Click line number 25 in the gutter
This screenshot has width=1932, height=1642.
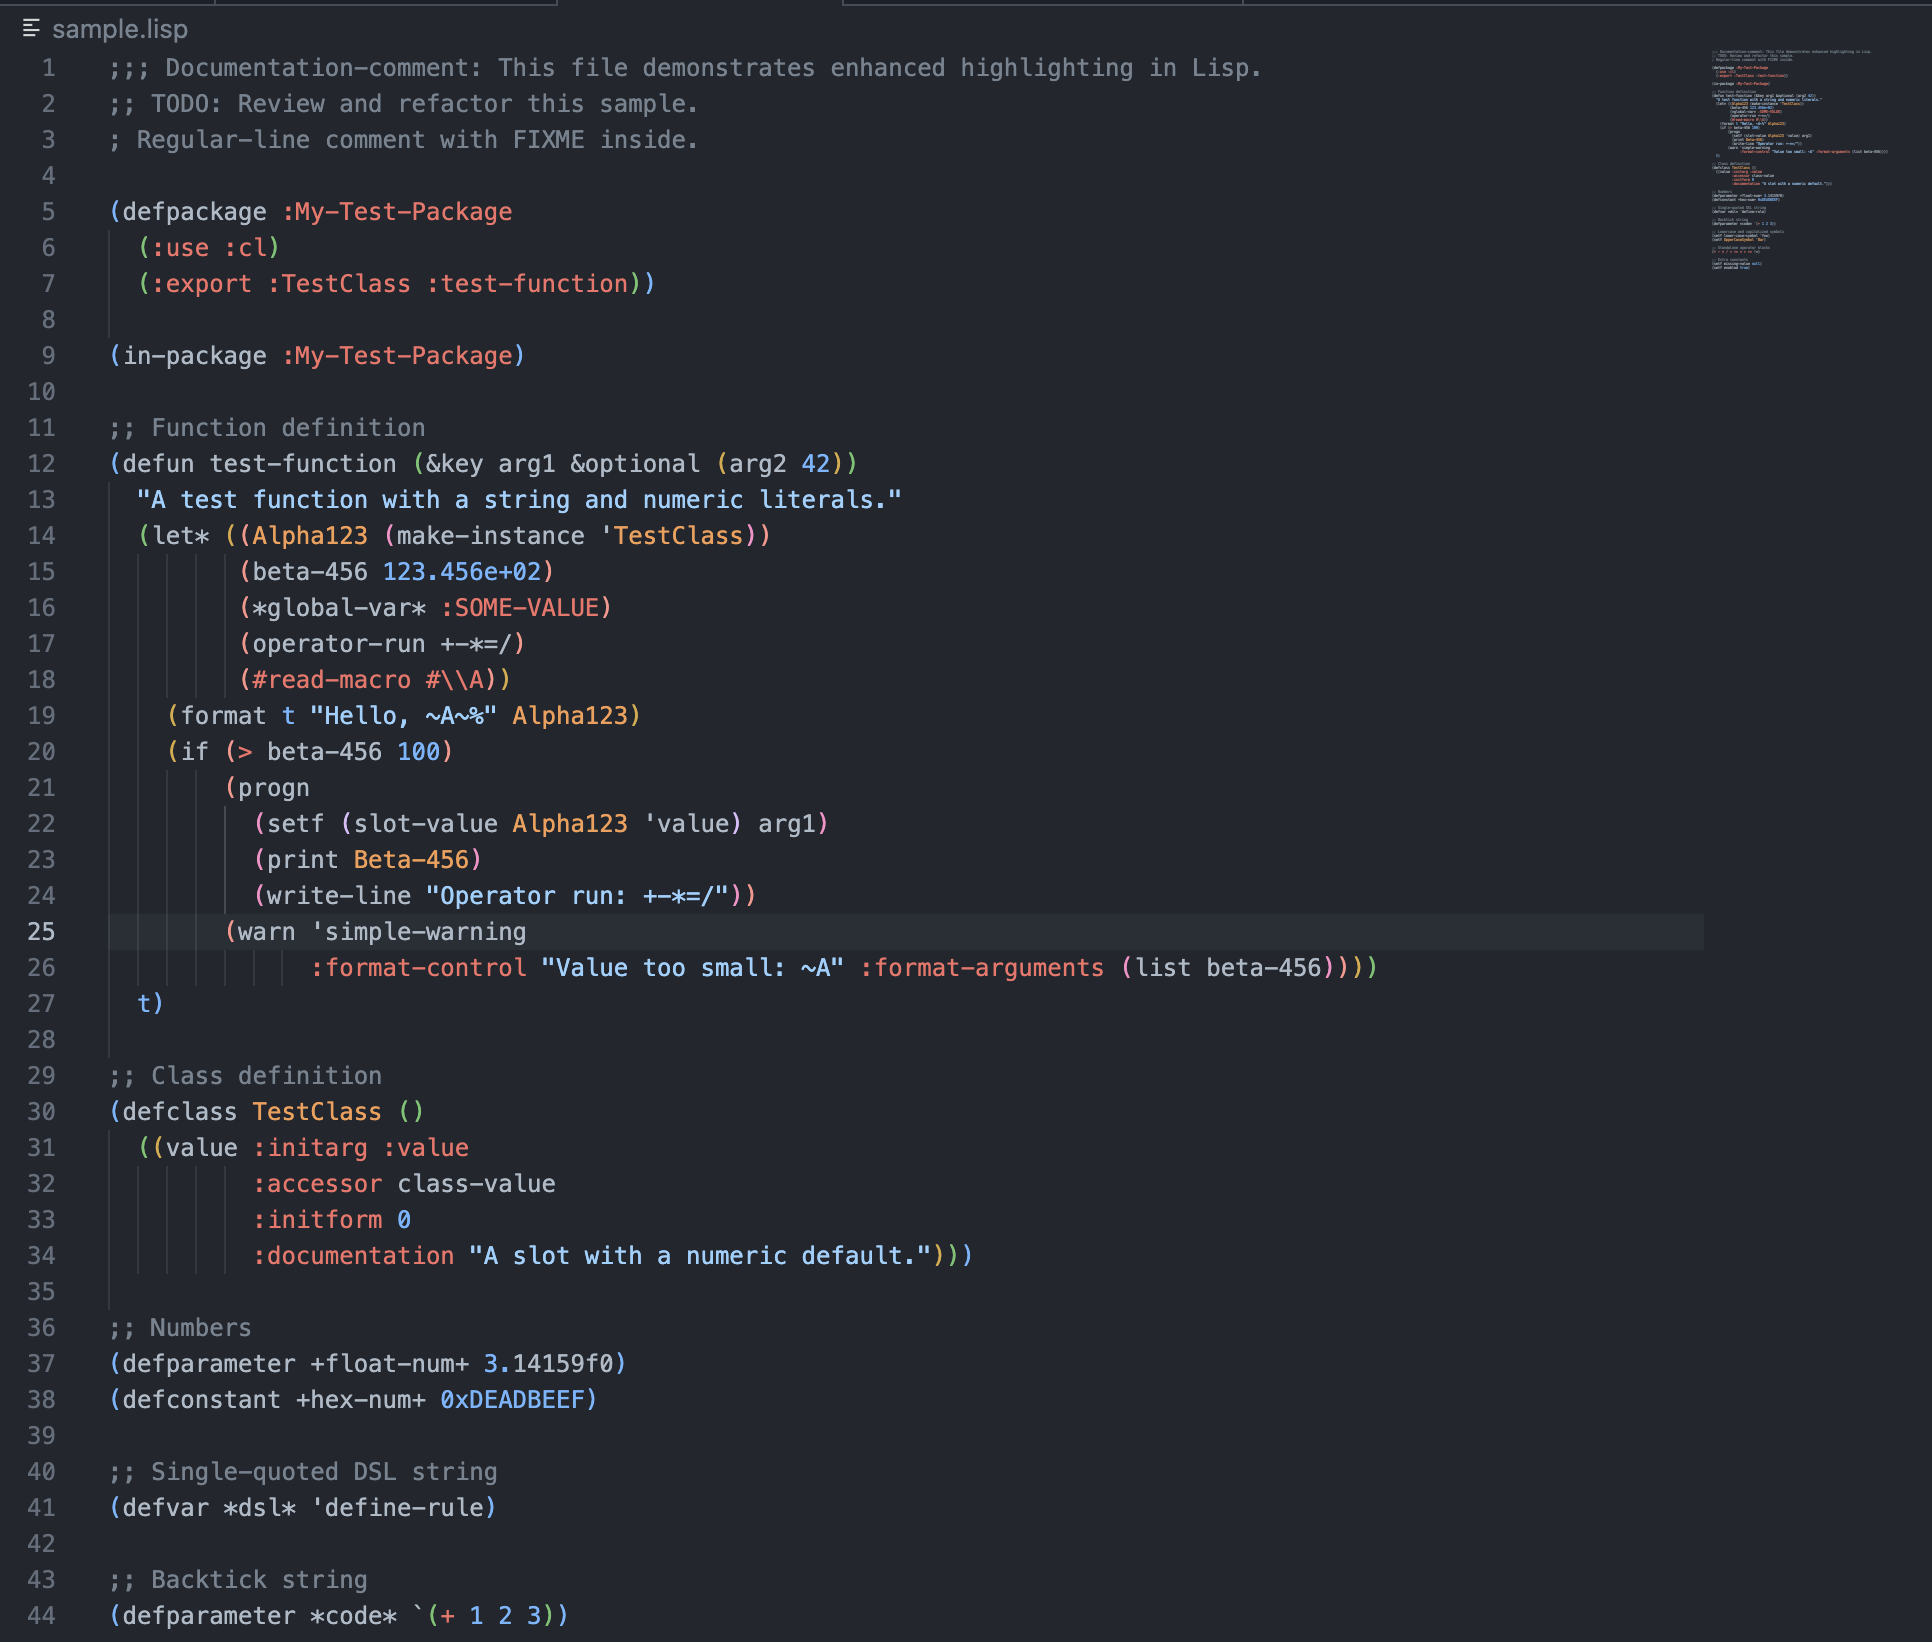click(41, 932)
